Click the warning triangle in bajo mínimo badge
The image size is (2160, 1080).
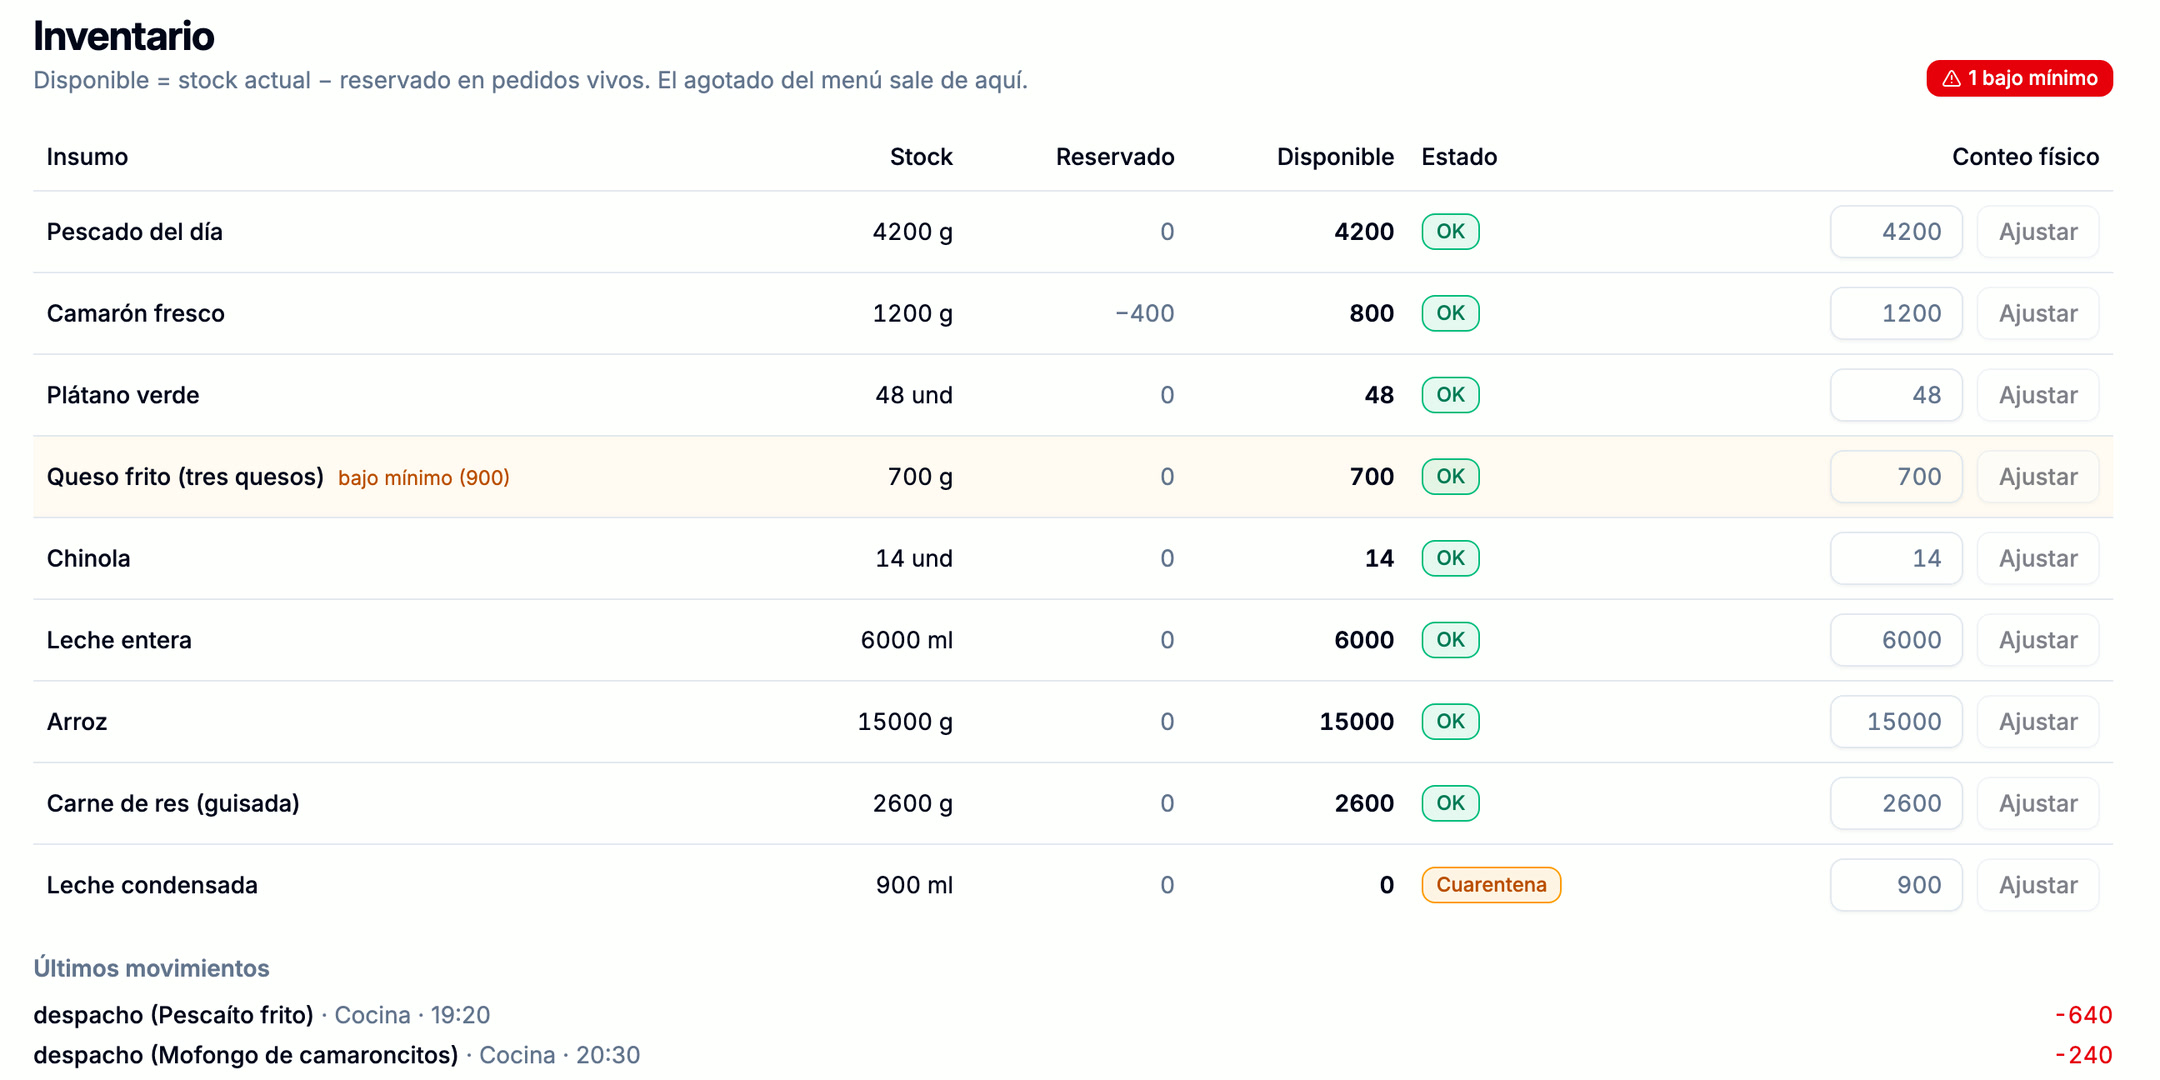click(1951, 78)
